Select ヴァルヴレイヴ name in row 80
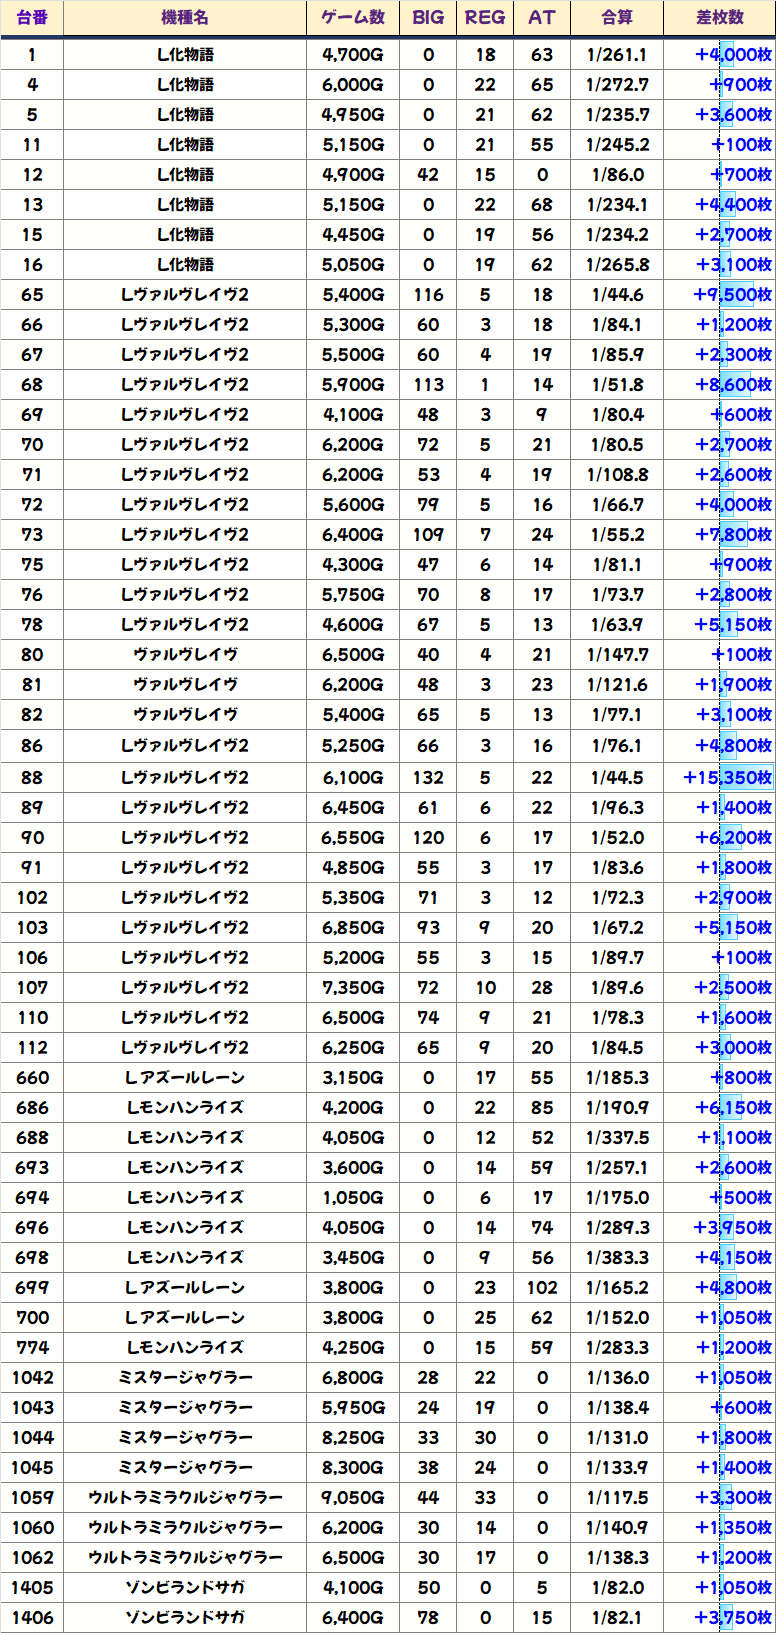This screenshot has height=1633, width=776. pyautogui.click(x=185, y=655)
